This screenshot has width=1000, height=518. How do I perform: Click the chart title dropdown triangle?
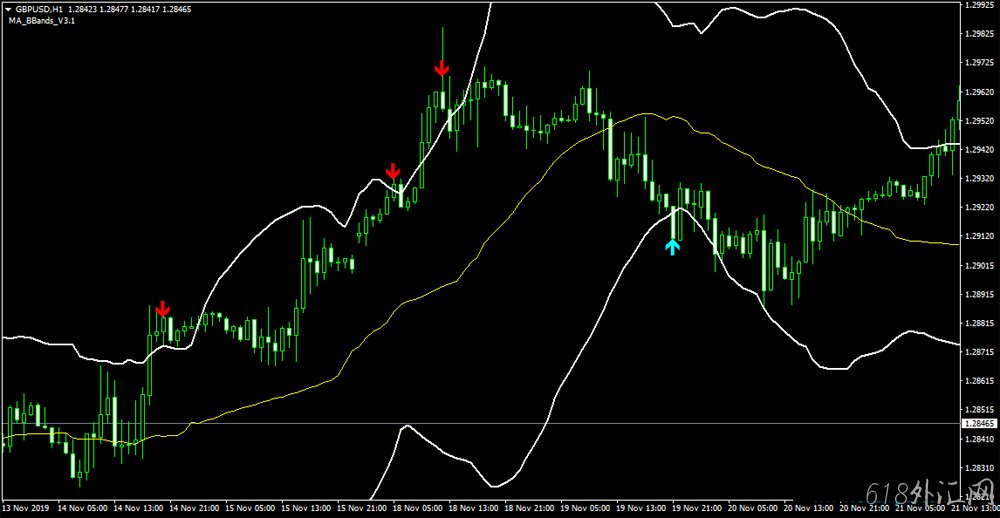7,8
